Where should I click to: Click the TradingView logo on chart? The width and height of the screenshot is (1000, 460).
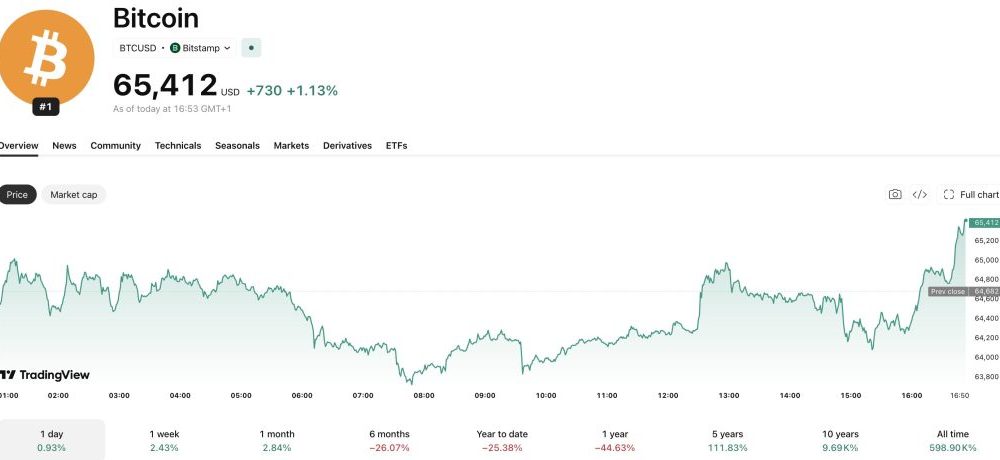coord(45,375)
